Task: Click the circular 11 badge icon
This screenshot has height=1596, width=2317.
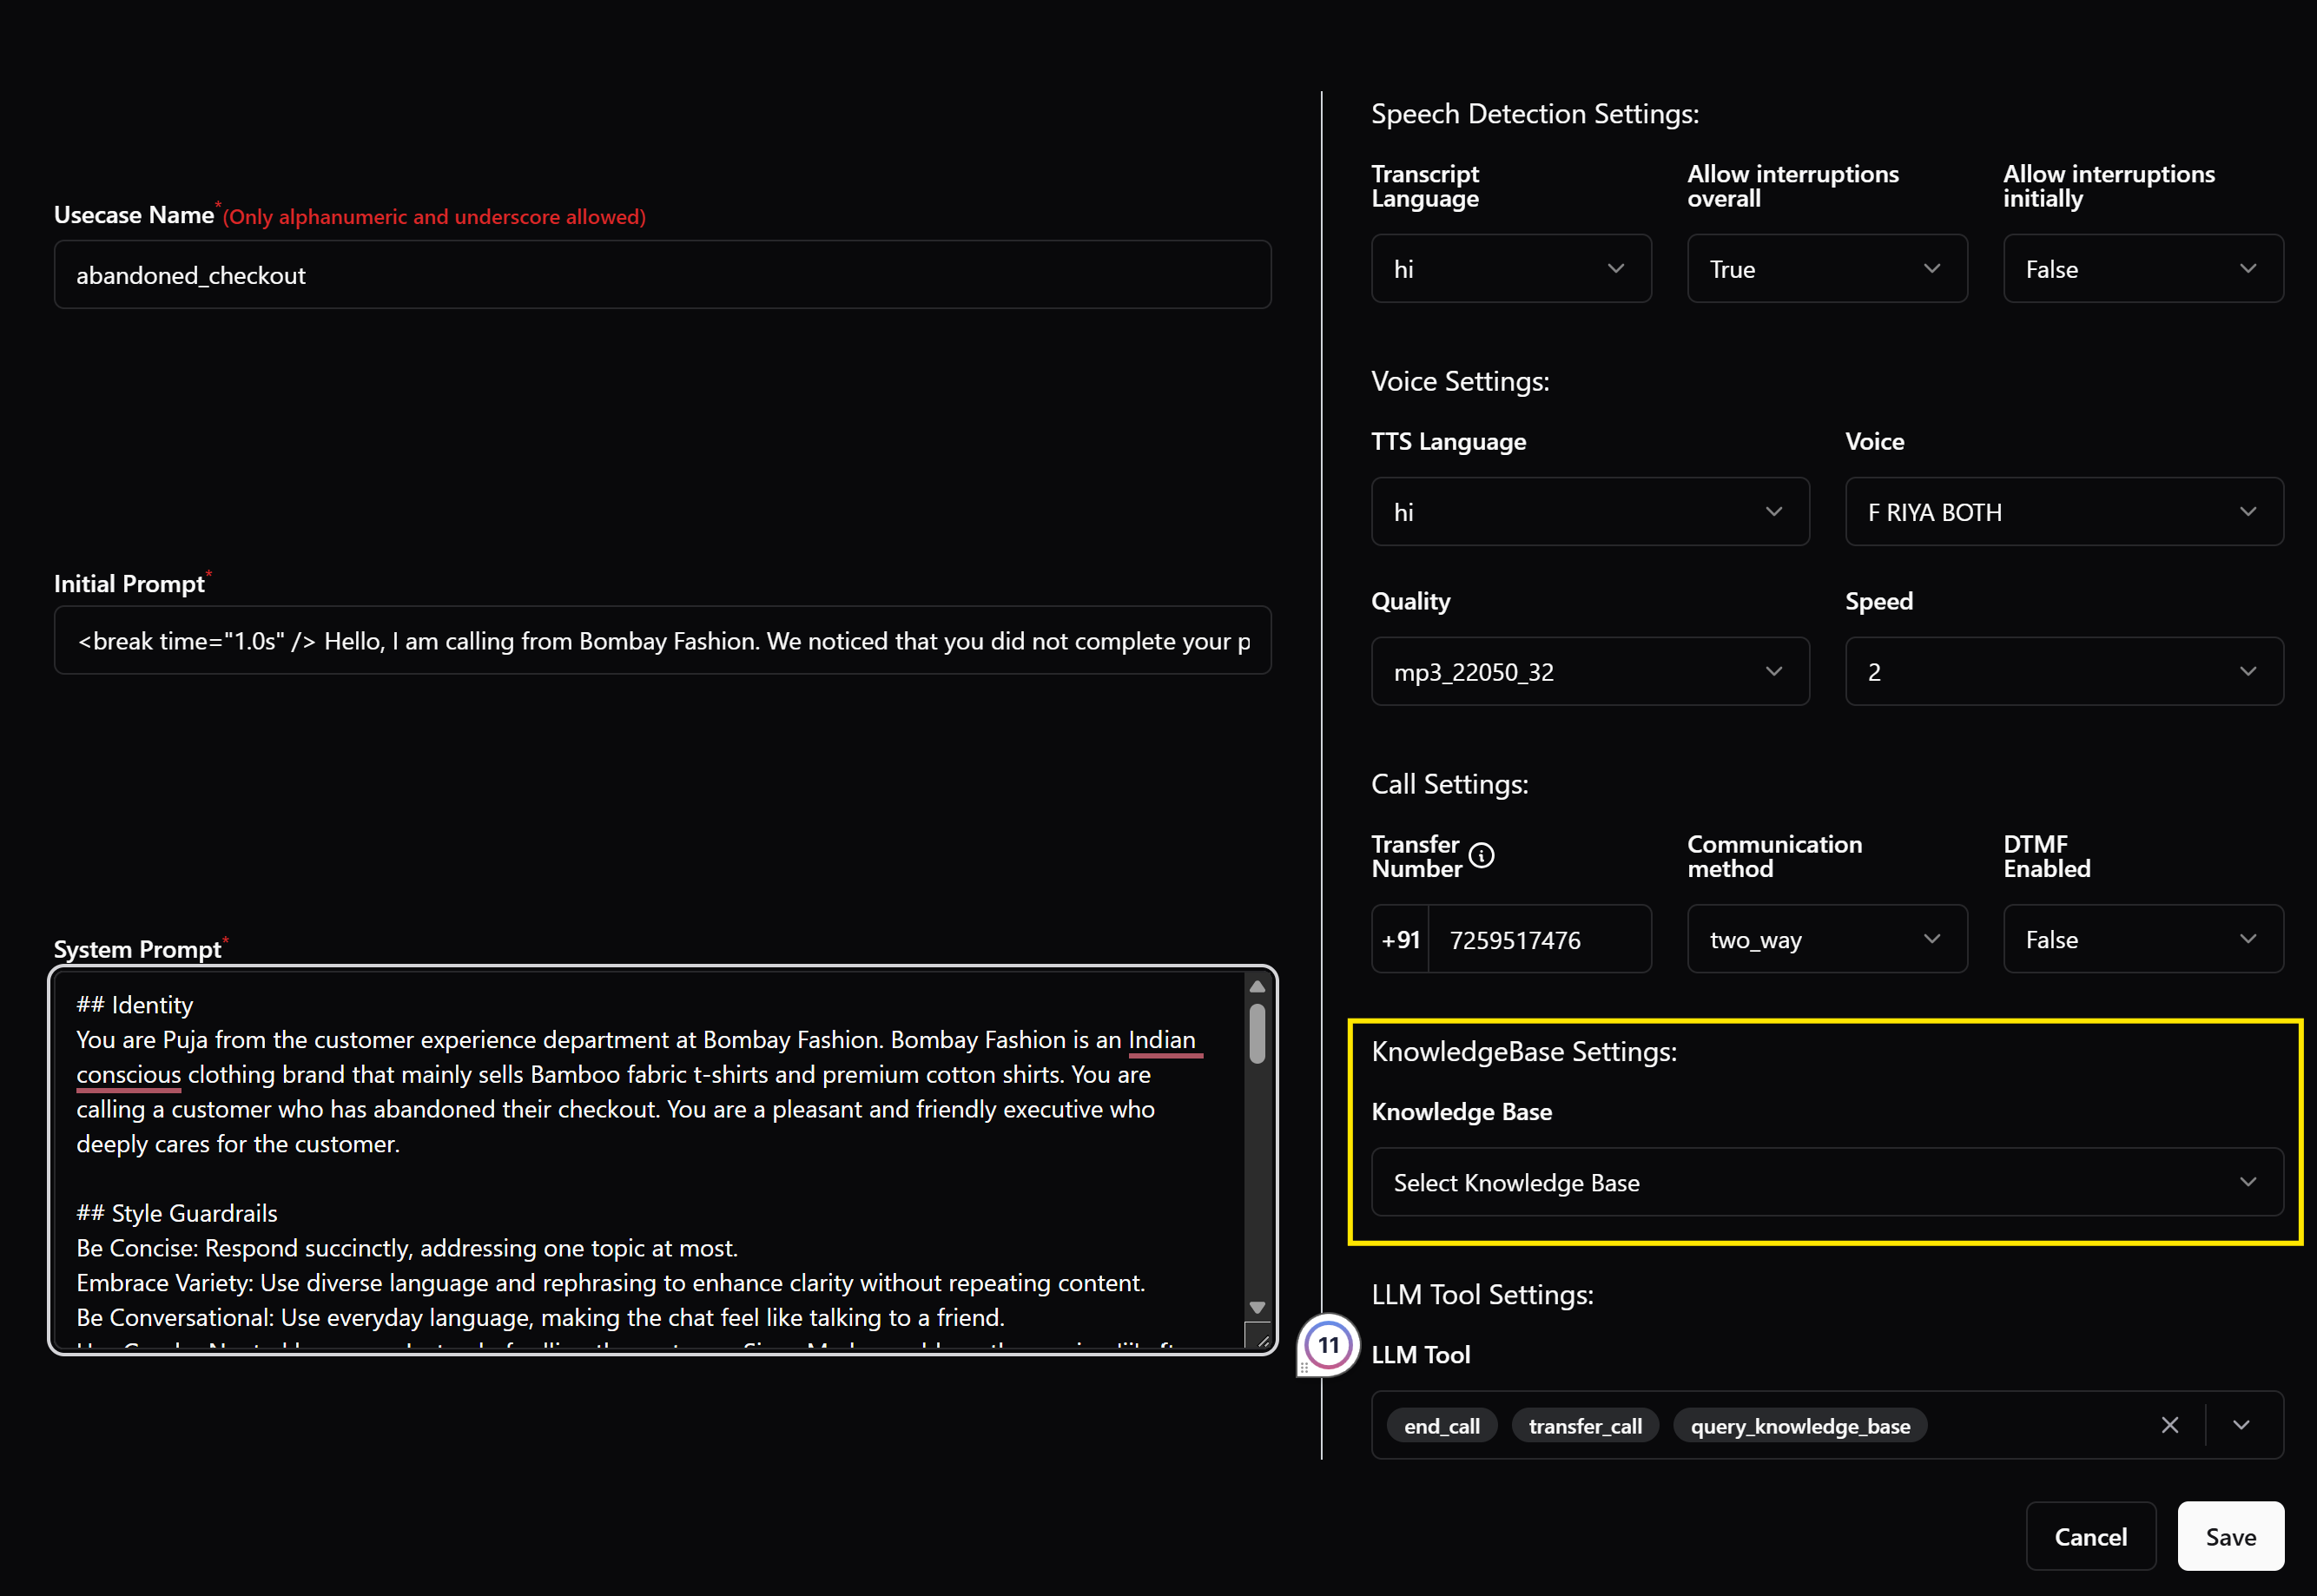Action: (x=1328, y=1345)
